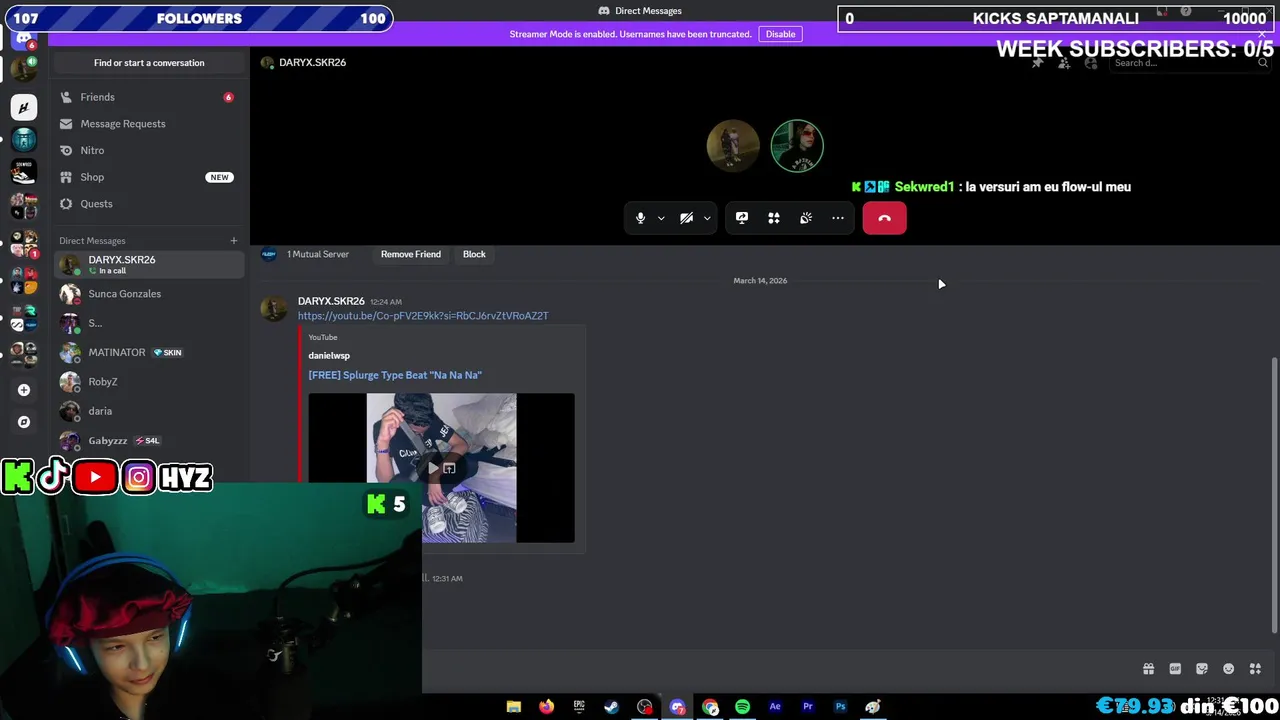The height and width of the screenshot is (720, 1280).
Task: Open the teal temple server icon
Action: click(x=24, y=140)
